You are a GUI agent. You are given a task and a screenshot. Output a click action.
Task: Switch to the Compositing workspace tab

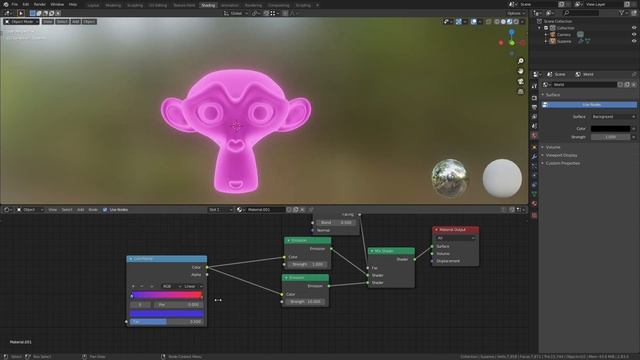278,5
